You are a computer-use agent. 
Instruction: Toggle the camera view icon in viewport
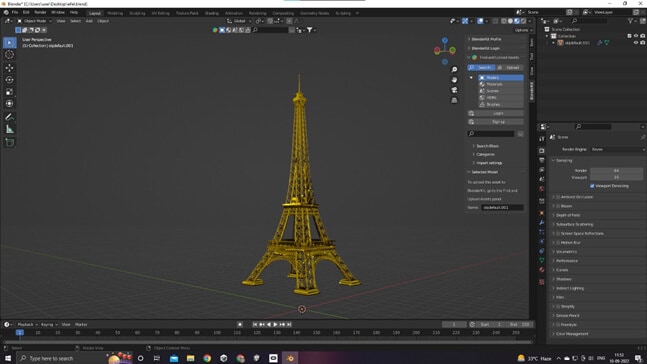click(x=454, y=90)
